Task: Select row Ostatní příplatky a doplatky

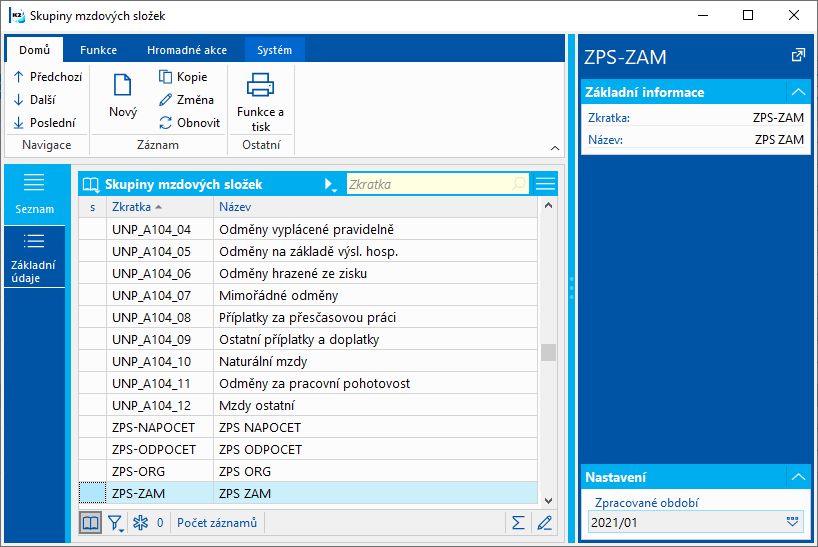Action: click(308, 339)
